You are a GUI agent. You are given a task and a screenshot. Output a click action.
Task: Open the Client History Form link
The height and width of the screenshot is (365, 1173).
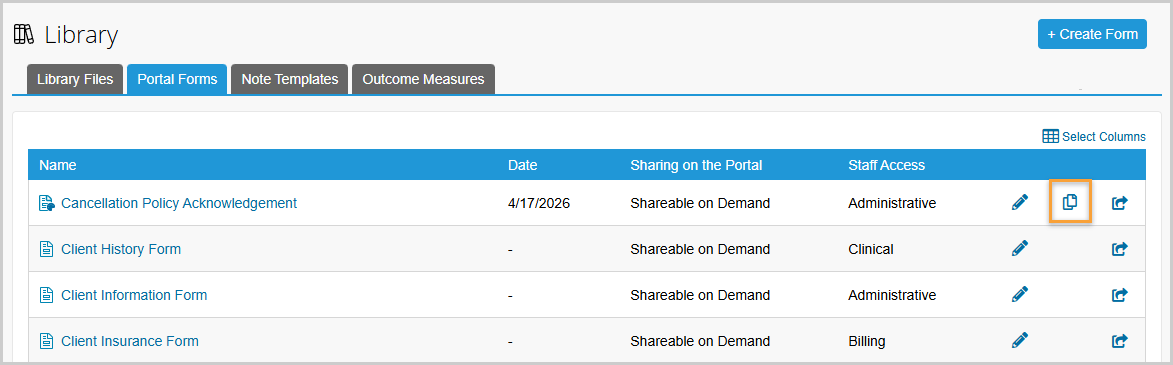121,249
